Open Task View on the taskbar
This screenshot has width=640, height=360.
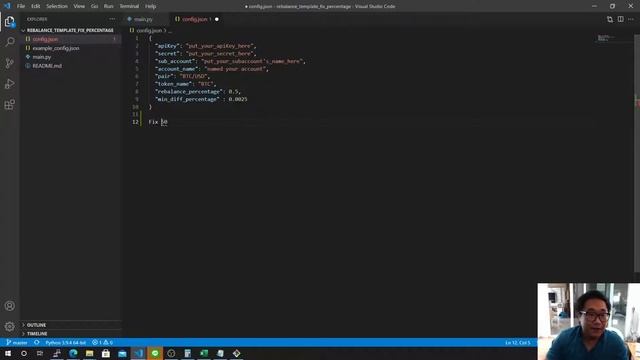click(x=40, y=353)
